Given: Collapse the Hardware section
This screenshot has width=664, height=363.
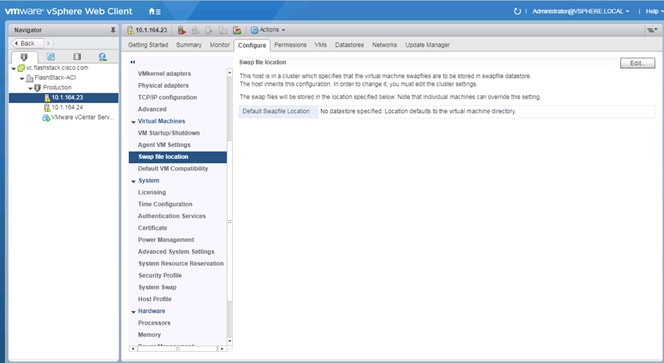Looking at the screenshot, I should click(133, 311).
